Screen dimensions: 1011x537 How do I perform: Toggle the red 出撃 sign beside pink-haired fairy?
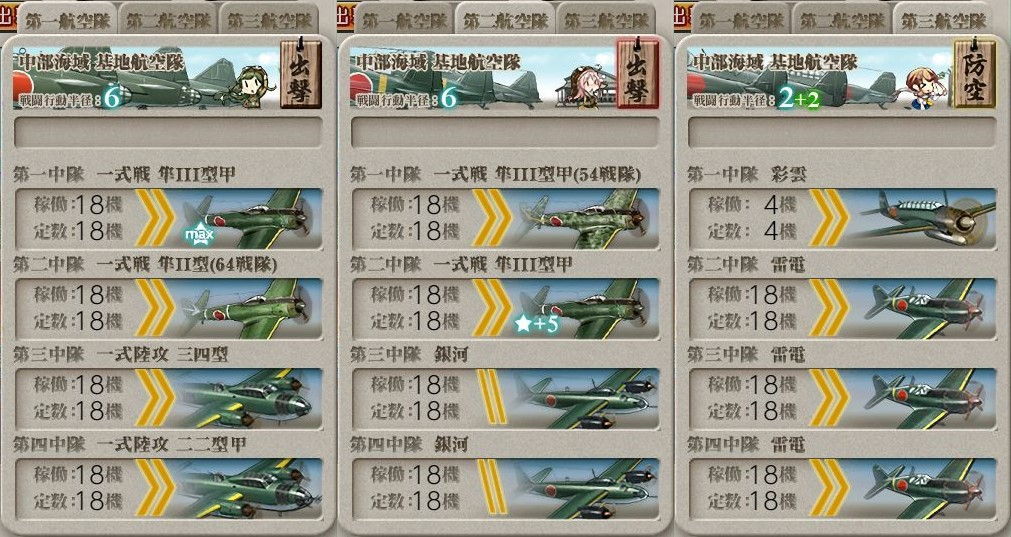tap(638, 73)
